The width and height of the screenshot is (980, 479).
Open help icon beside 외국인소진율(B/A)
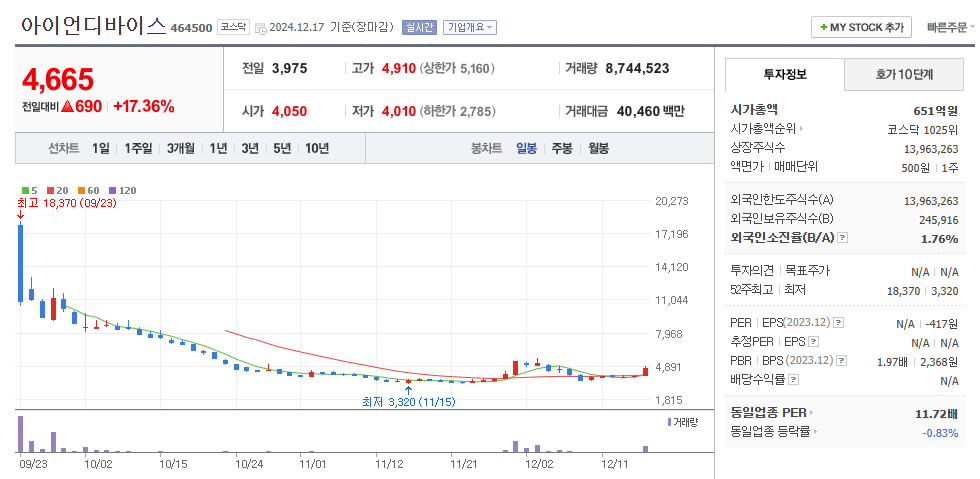pyautogui.click(x=842, y=238)
